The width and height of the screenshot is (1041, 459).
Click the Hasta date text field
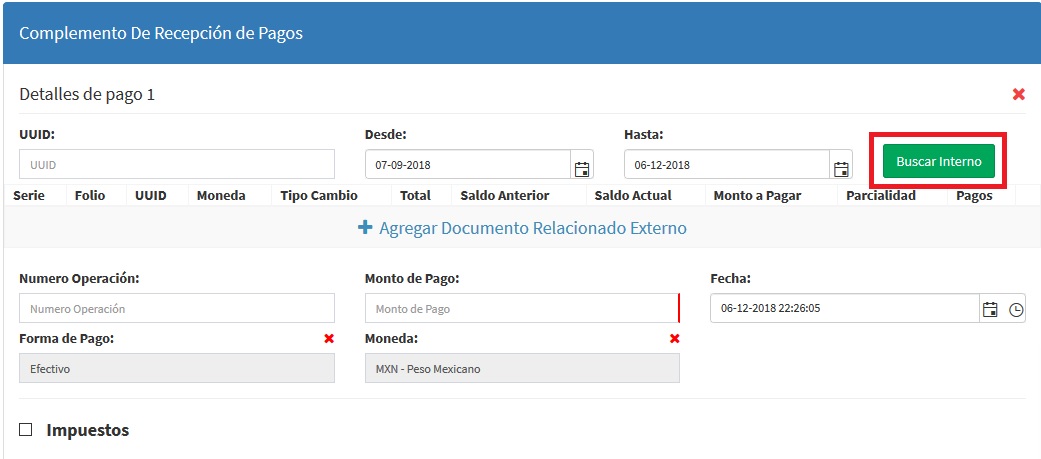[726, 165]
